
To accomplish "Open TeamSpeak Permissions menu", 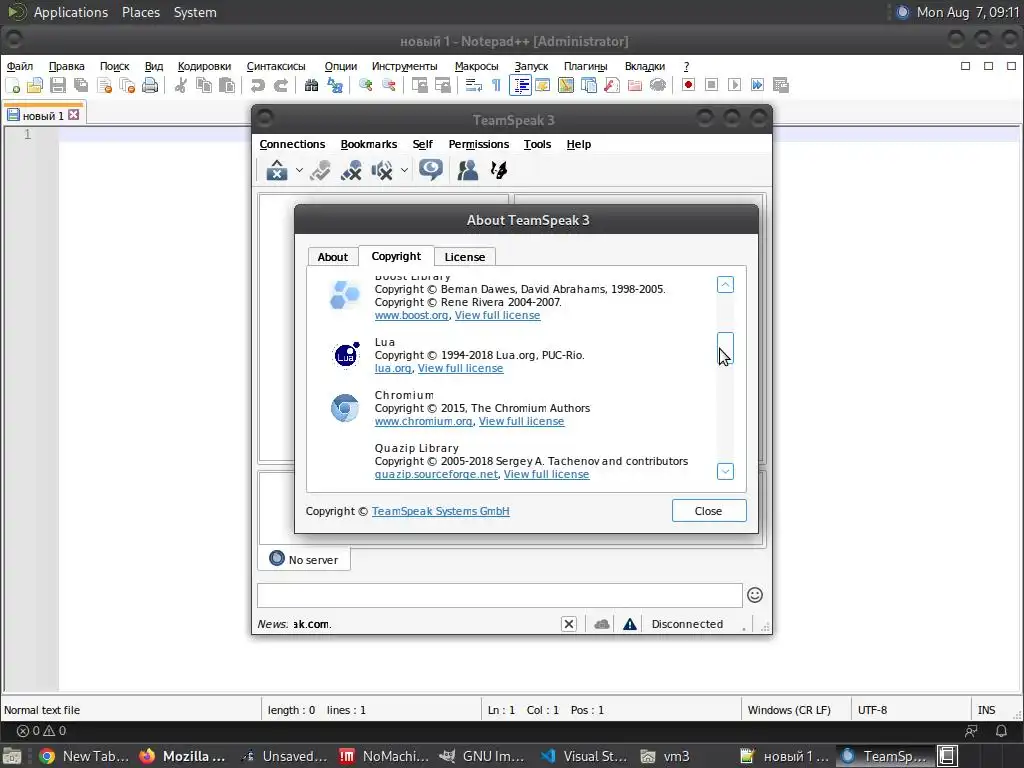I will (479, 144).
